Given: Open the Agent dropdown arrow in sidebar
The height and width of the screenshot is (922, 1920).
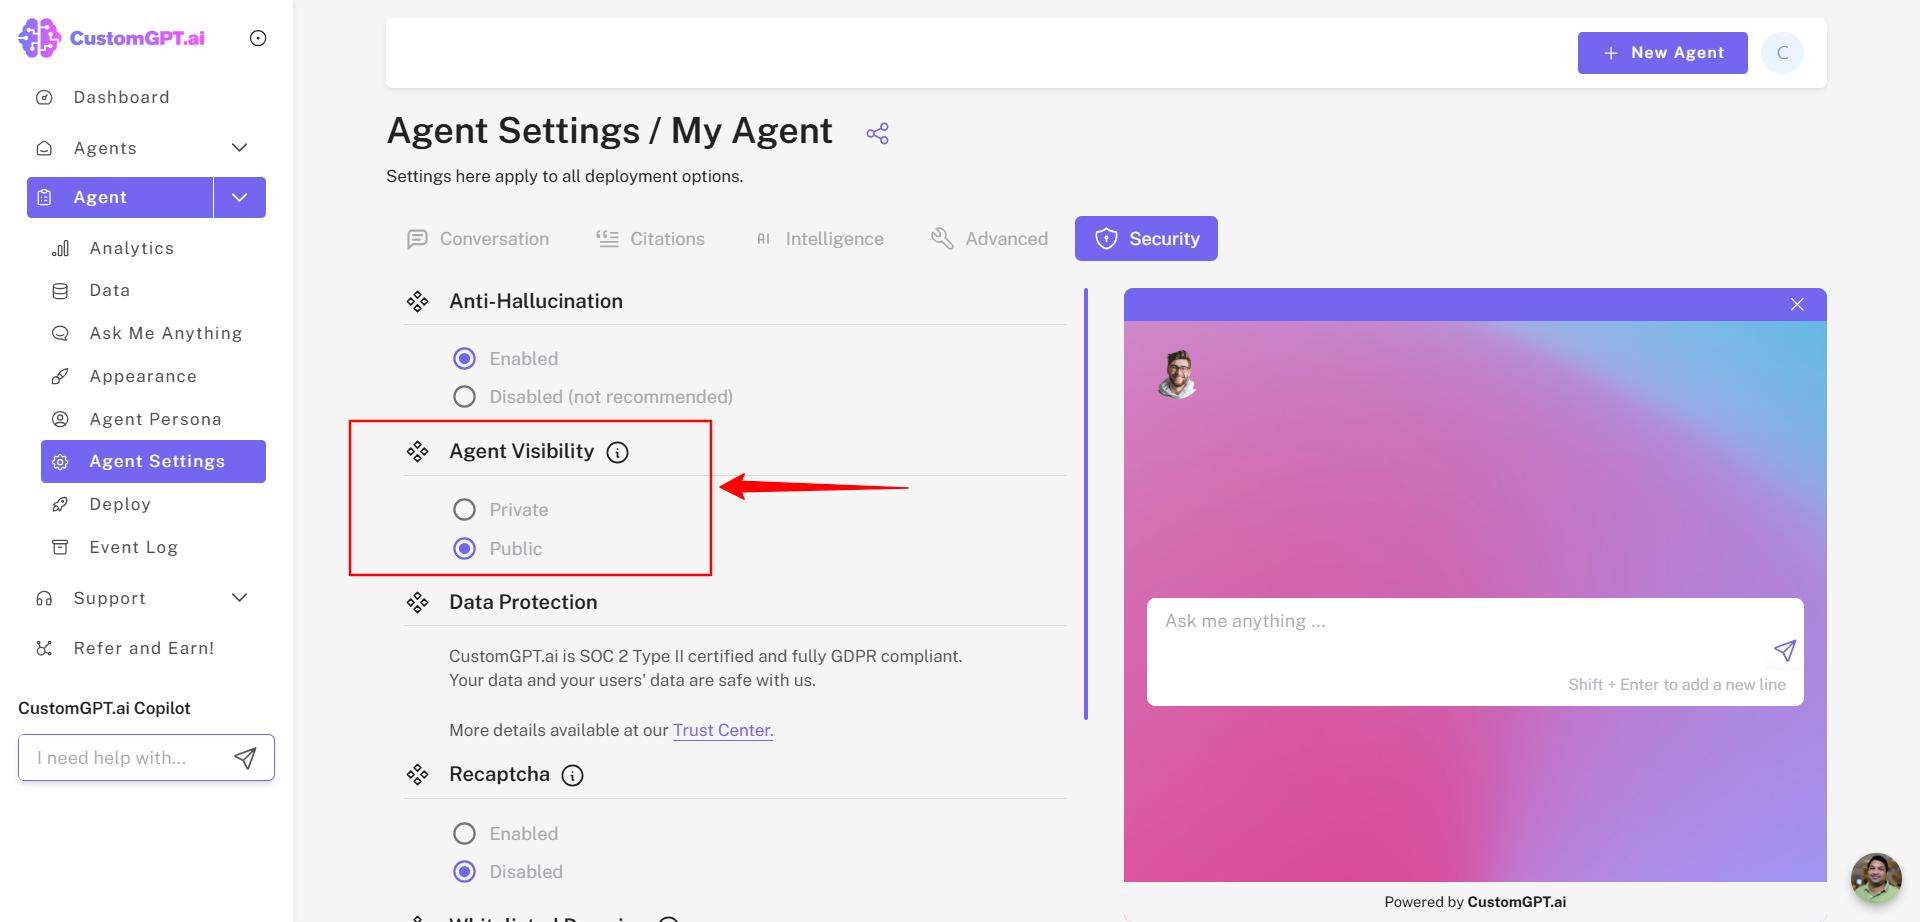Looking at the screenshot, I should (x=240, y=197).
